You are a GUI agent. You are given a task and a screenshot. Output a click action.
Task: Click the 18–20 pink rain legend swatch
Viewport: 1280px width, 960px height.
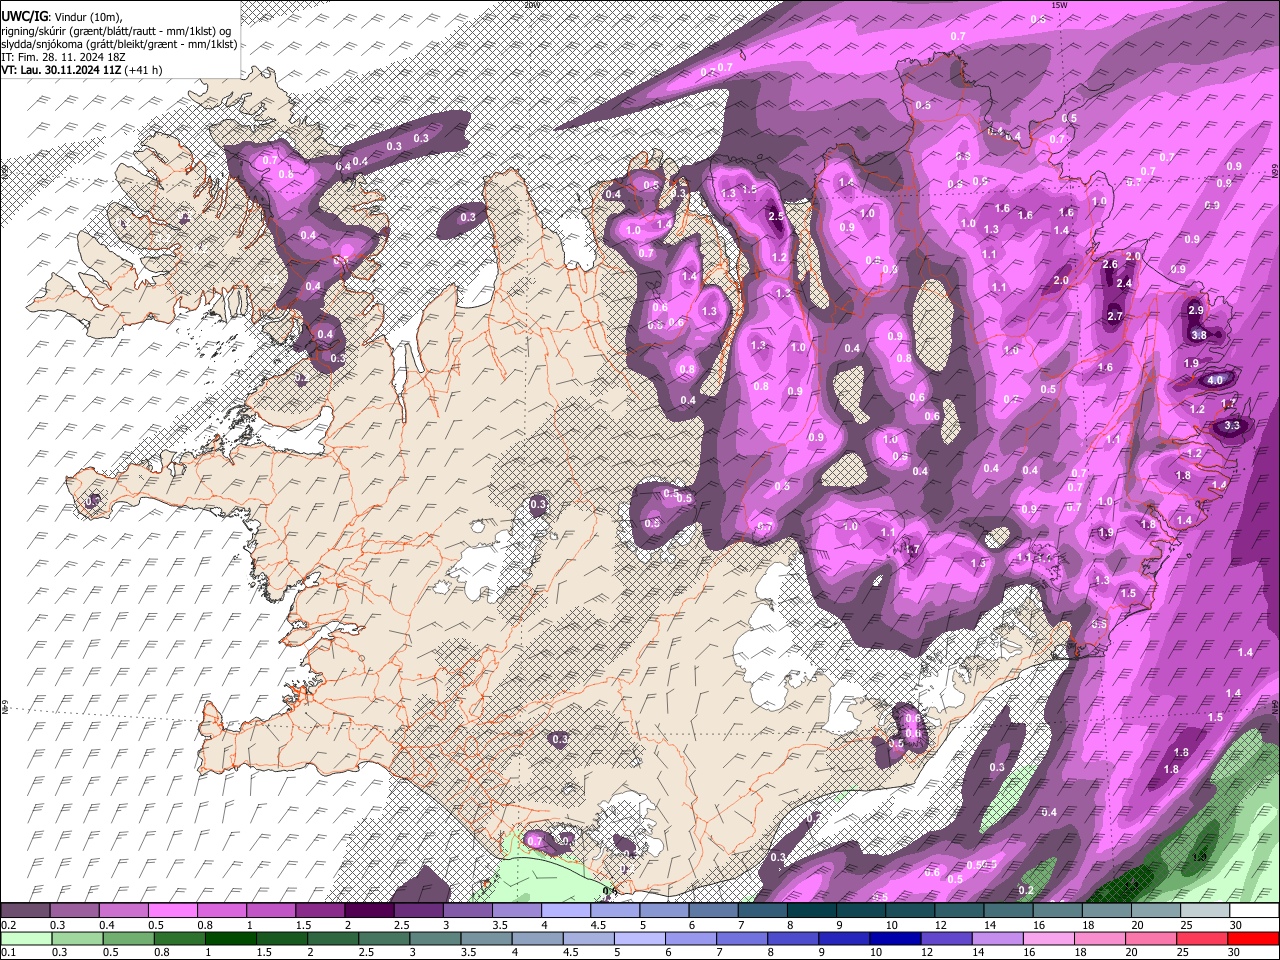(x=1100, y=939)
